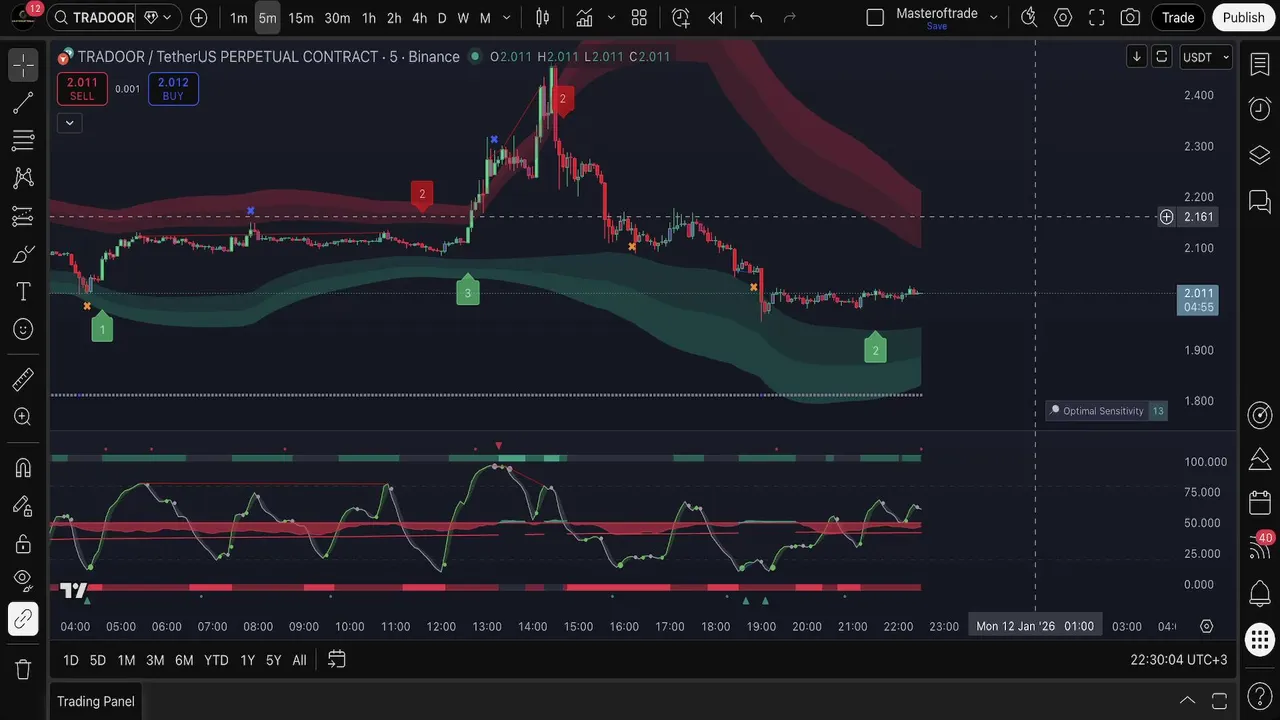Select the crosshair cursor tool

coord(23,65)
